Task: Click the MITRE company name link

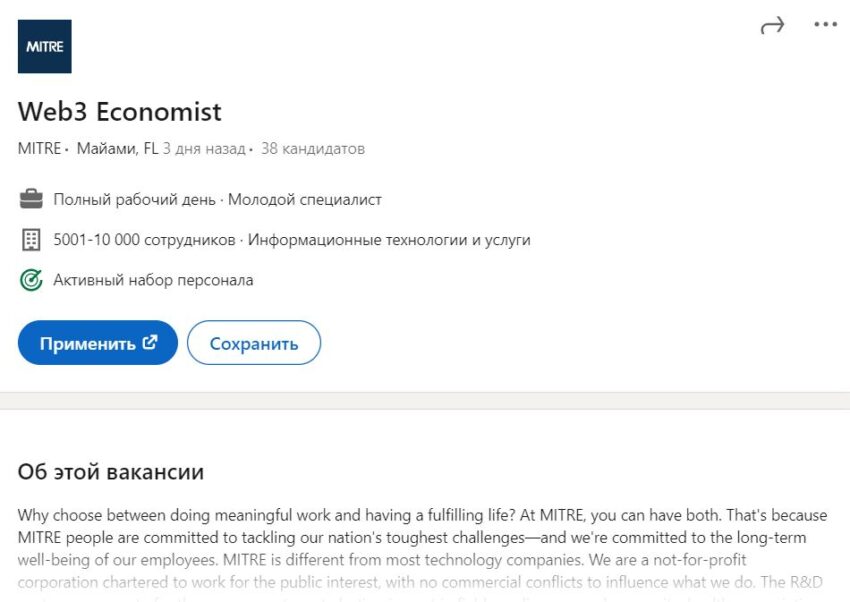Action: coord(39,149)
